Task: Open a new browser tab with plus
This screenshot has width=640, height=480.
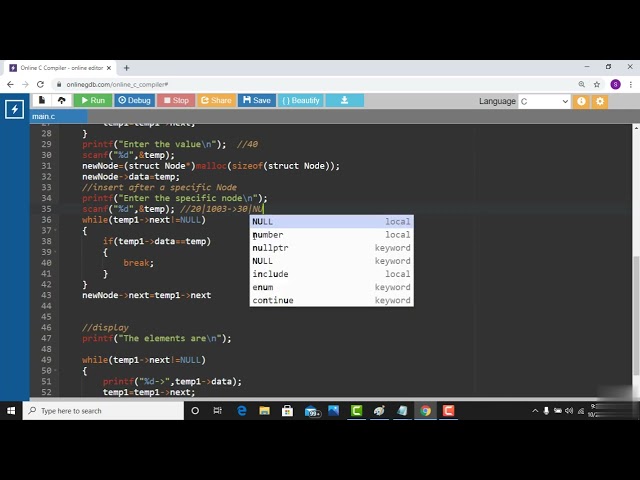Action: pos(127,68)
